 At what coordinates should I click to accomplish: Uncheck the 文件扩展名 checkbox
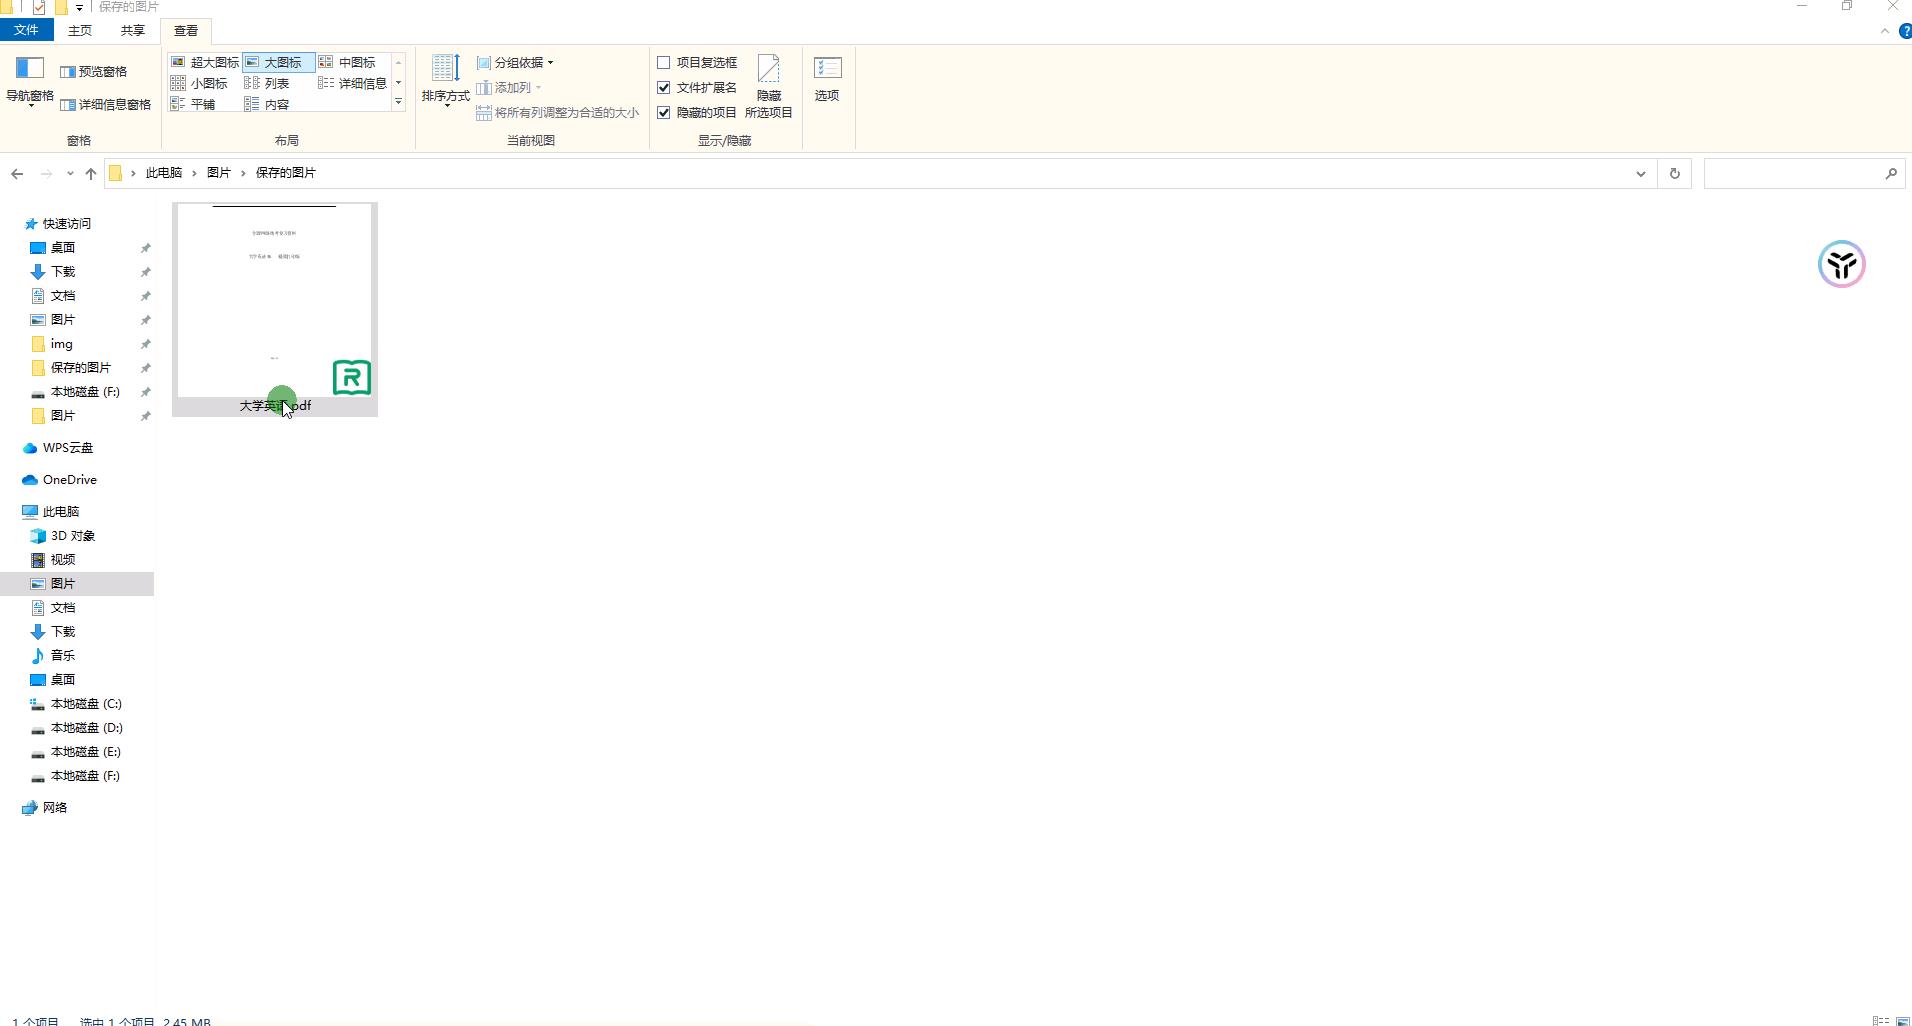pos(663,87)
